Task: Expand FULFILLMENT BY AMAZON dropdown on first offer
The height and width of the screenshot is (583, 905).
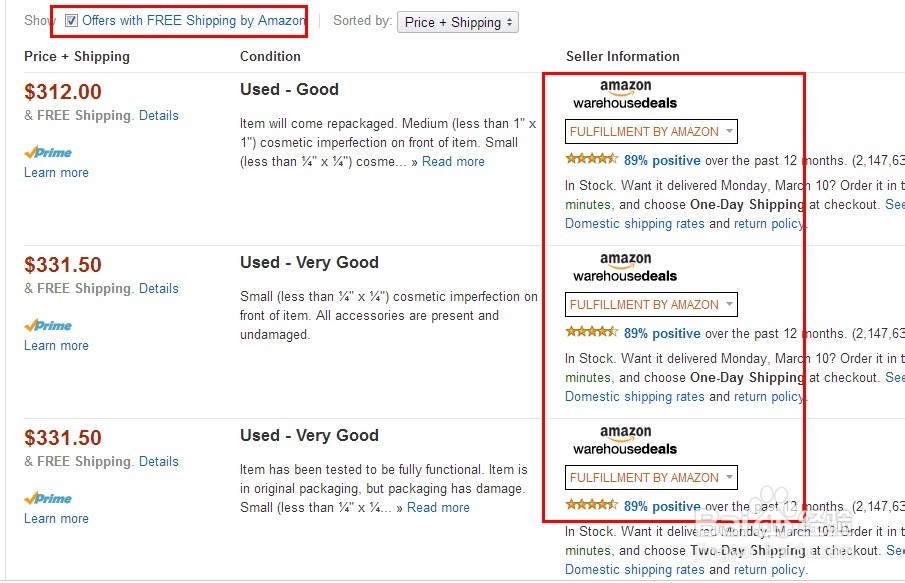Action: pos(651,130)
